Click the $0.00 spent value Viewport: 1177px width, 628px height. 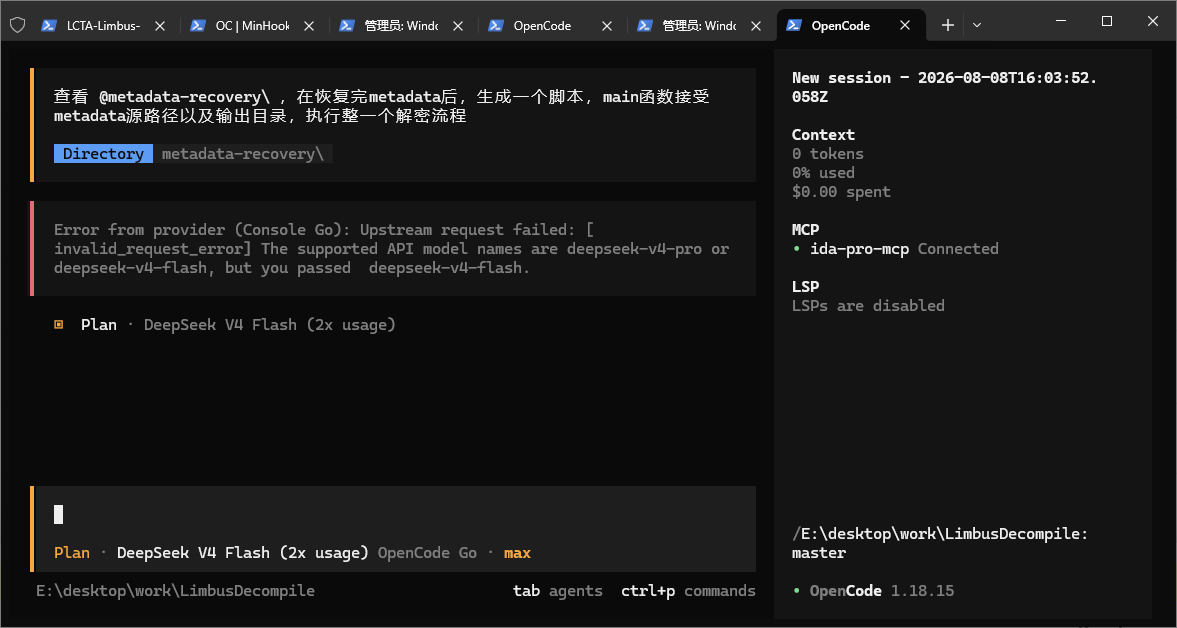click(x=841, y=191)
